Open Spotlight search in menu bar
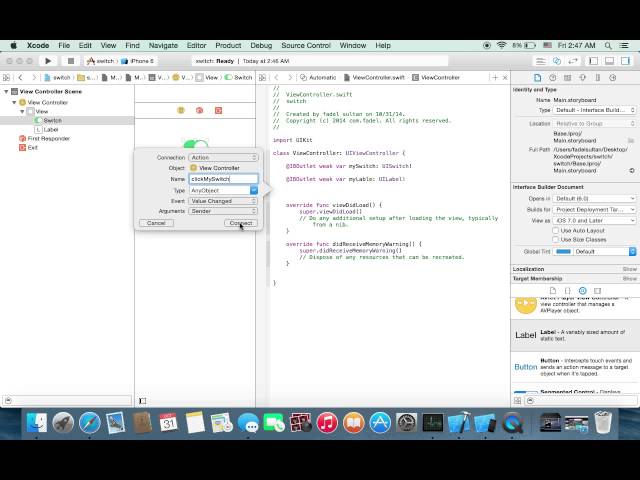640x480 pixels. click(x=608, y=45)
